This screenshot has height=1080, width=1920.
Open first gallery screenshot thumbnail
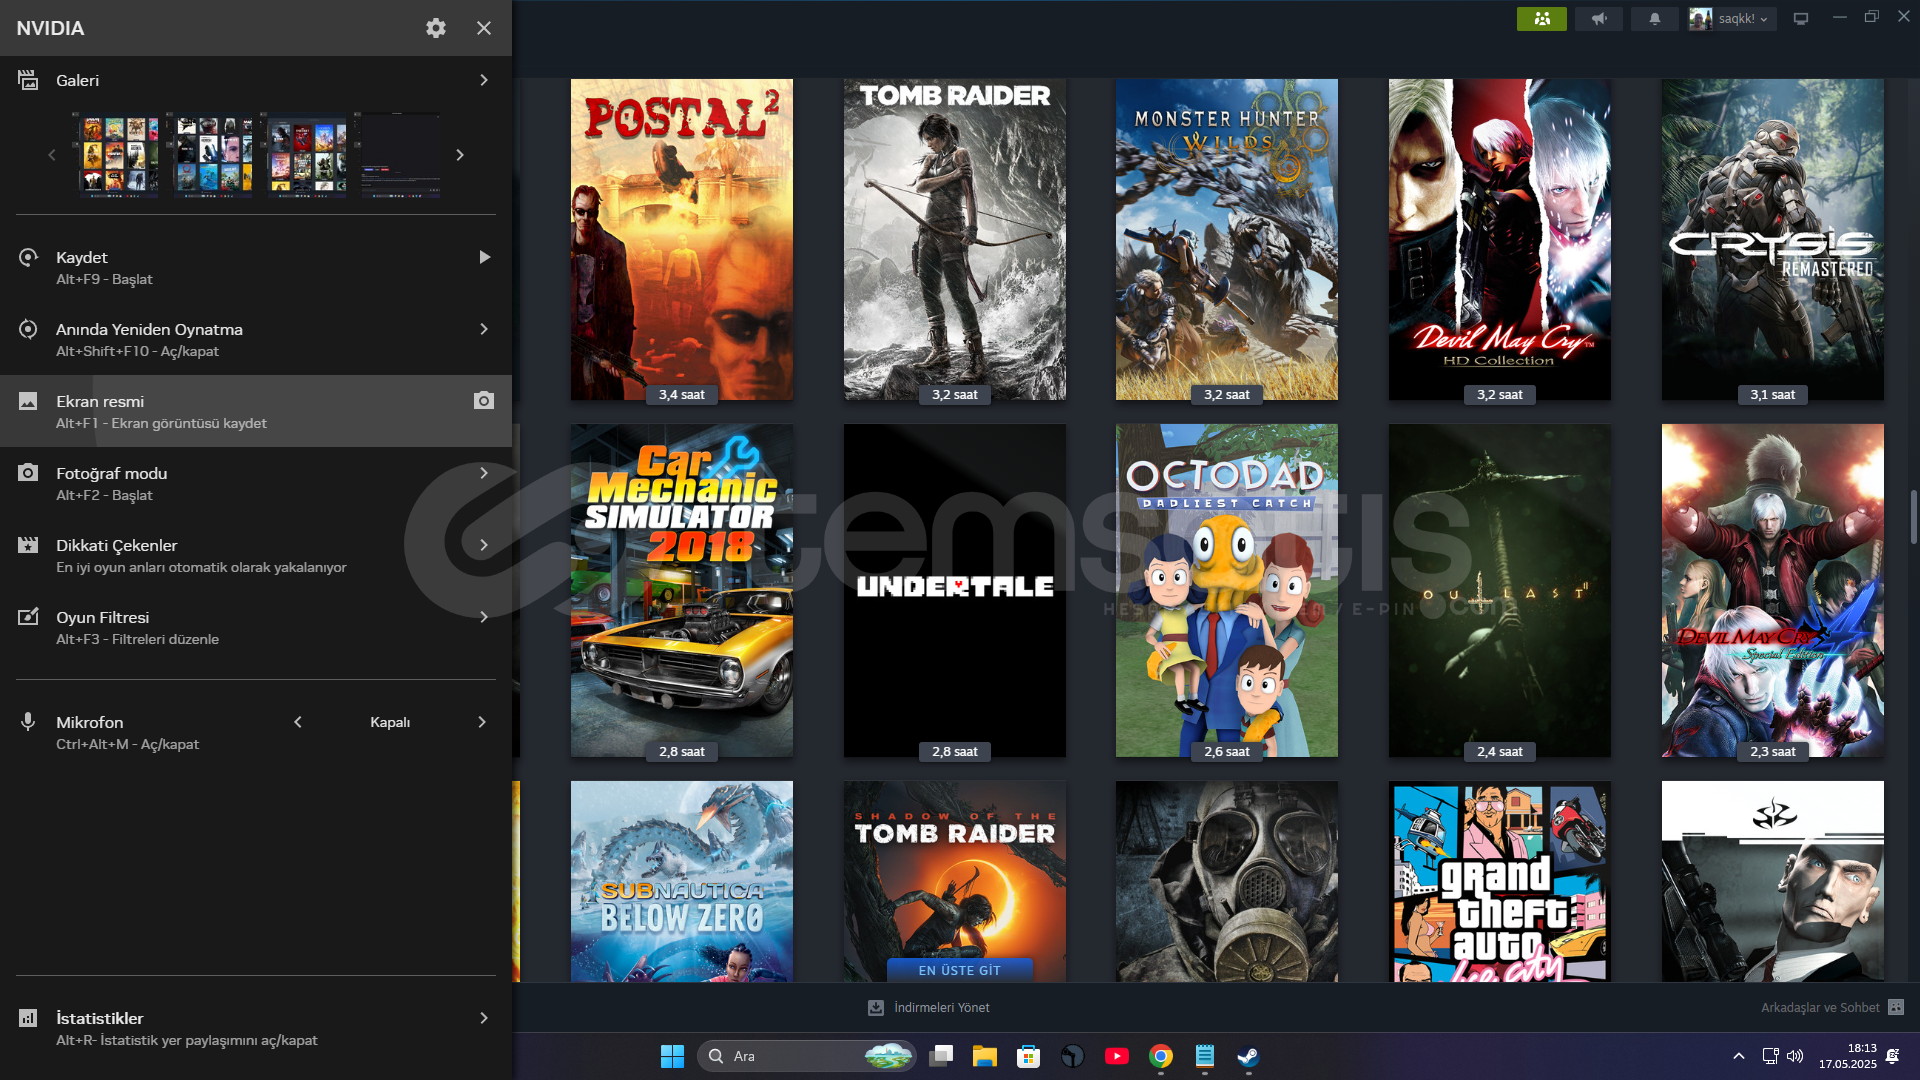coord(119,155)
